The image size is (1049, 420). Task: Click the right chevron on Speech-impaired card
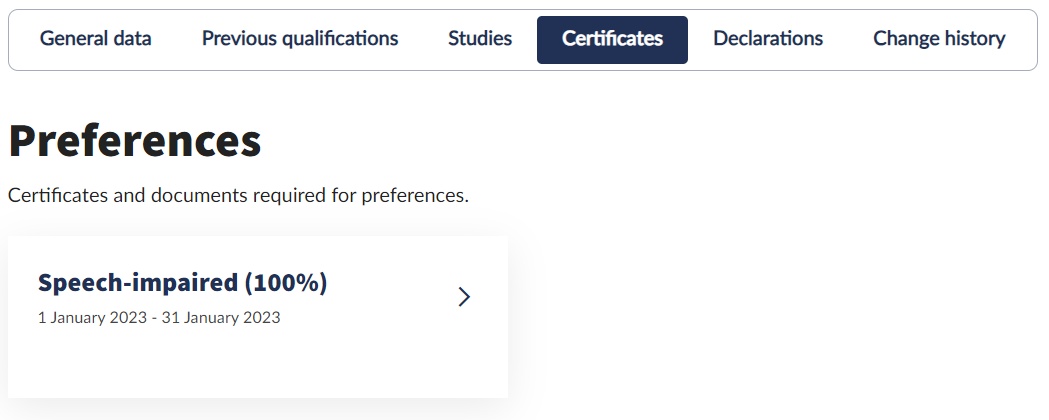coord(463,297)
